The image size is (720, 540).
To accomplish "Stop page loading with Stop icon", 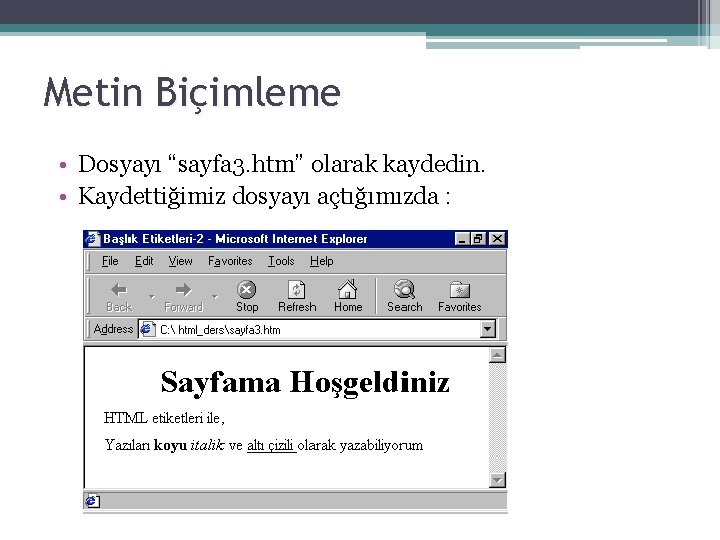I will 247,290.
